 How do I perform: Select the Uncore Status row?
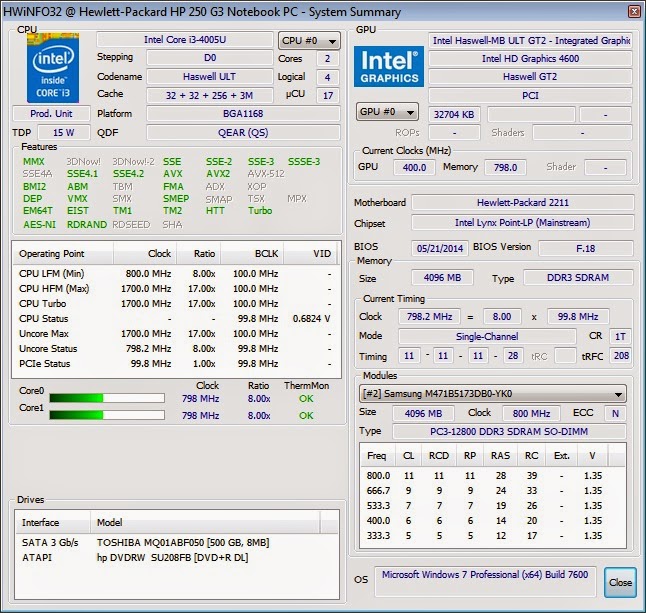pos(175,349)
